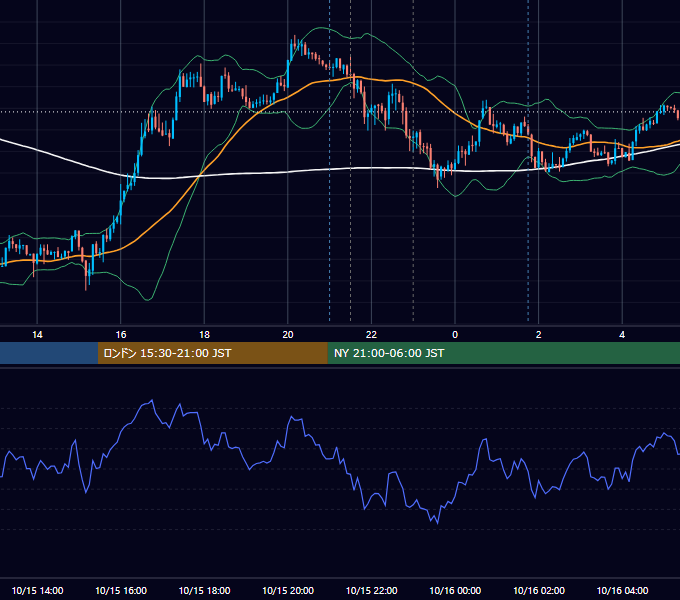The width and height of the screenshot is (680, 600).
Task: Select the NY 21:00-06:00 JST session bar
Action: (x=503, y=353)
